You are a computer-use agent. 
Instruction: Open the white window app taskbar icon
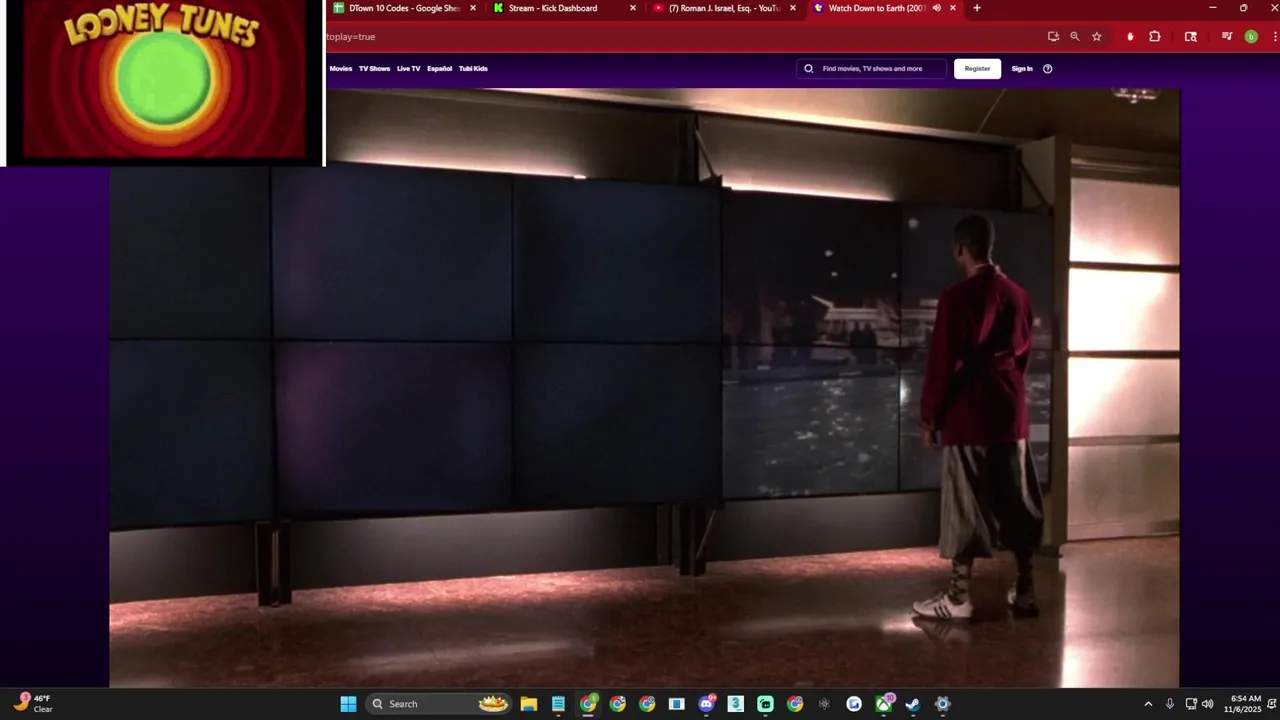676,704
